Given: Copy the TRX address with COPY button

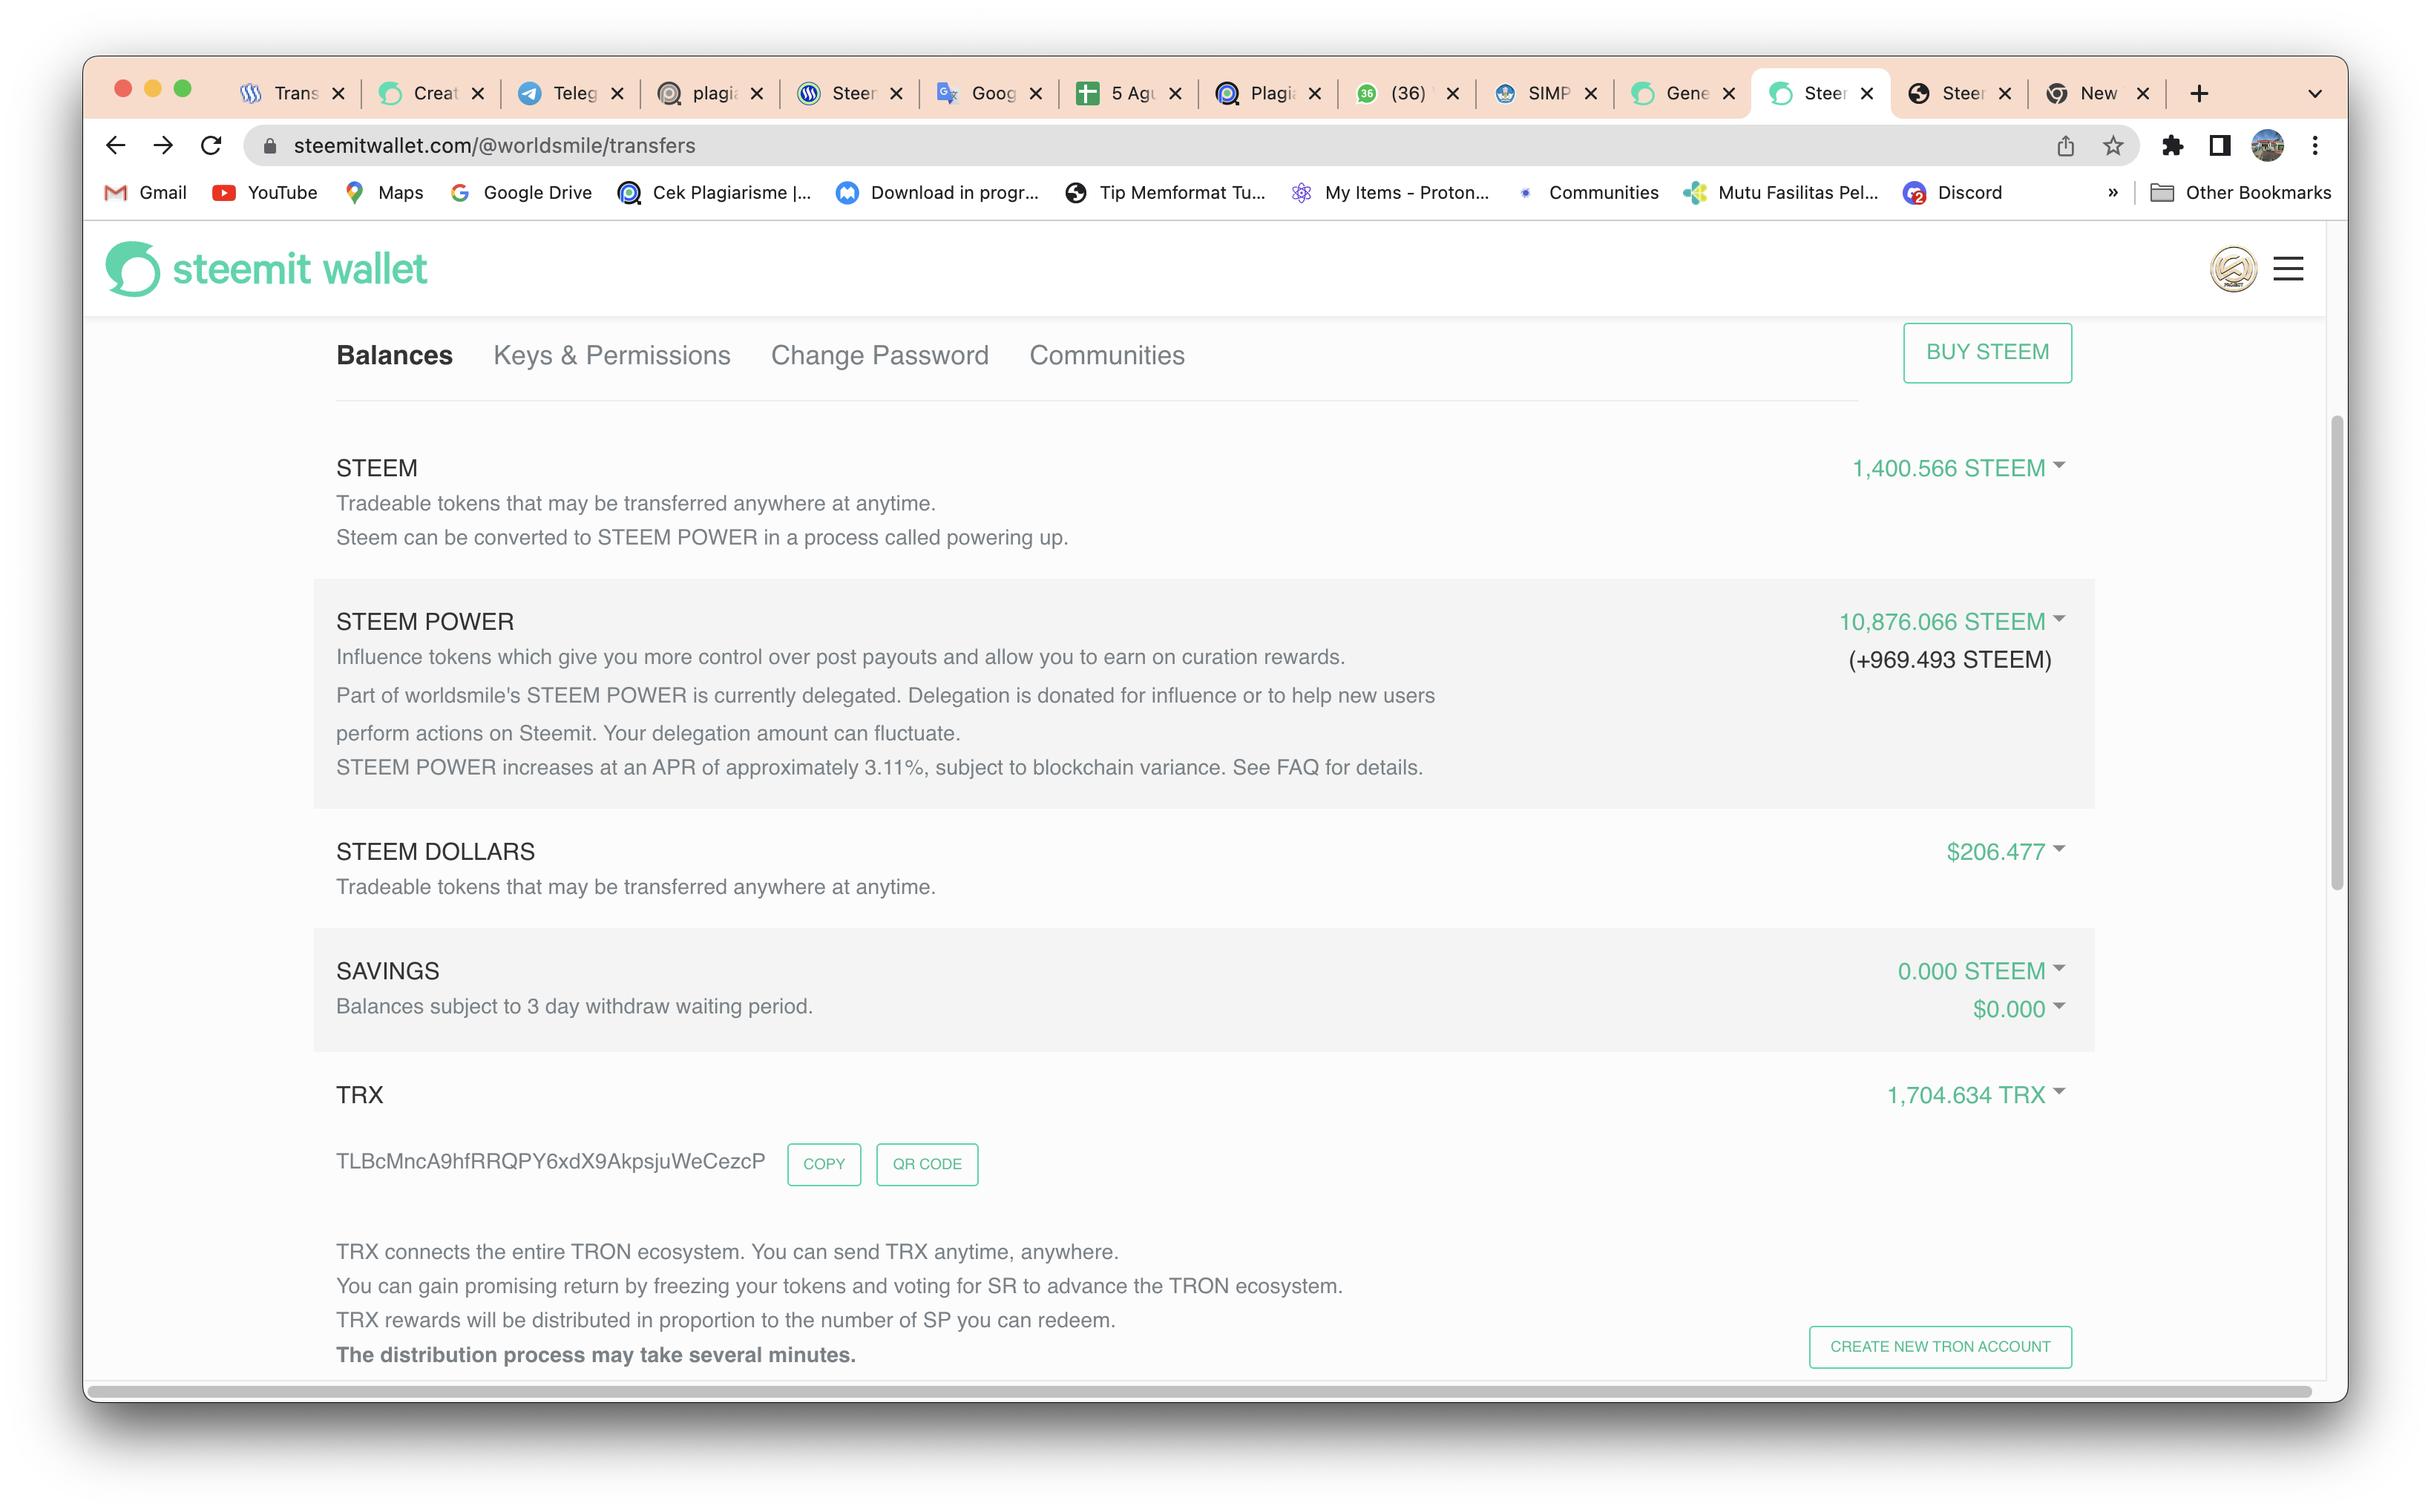Looking at the screenshot, I should [x=824, y=1164].
